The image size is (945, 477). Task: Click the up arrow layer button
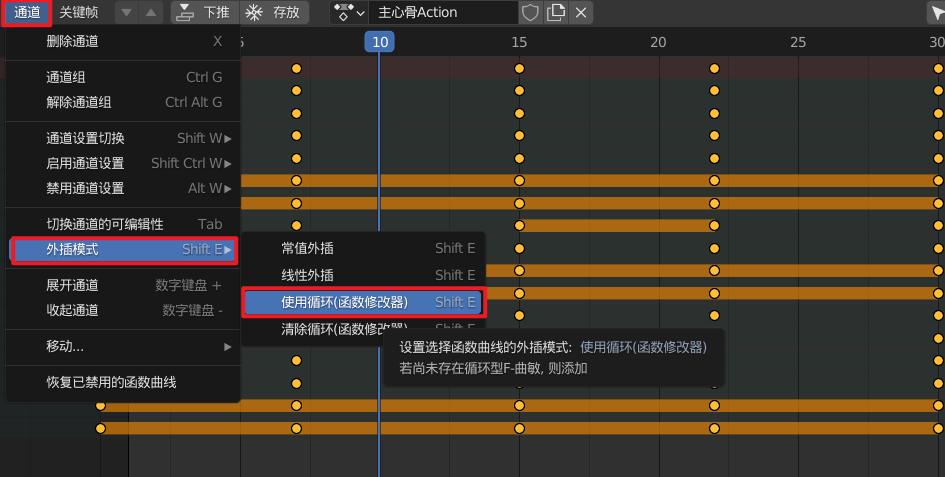150,13
